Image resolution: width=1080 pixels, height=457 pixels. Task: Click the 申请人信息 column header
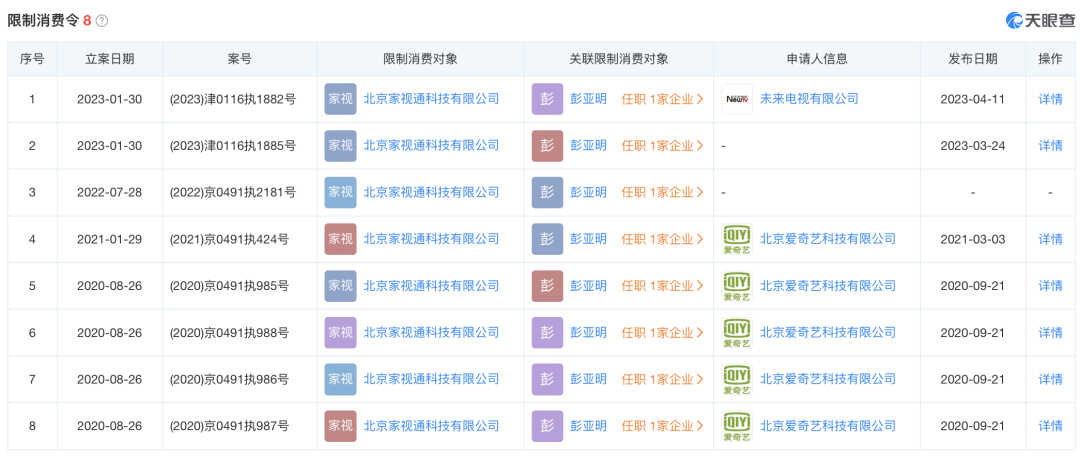[x=817, y=59]
